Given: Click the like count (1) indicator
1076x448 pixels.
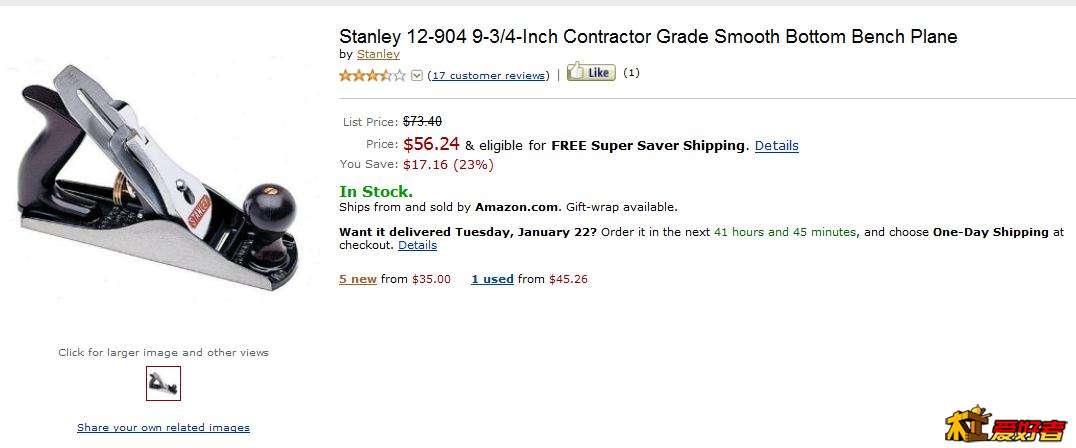Looking at the screenshot, I should 631,73.
